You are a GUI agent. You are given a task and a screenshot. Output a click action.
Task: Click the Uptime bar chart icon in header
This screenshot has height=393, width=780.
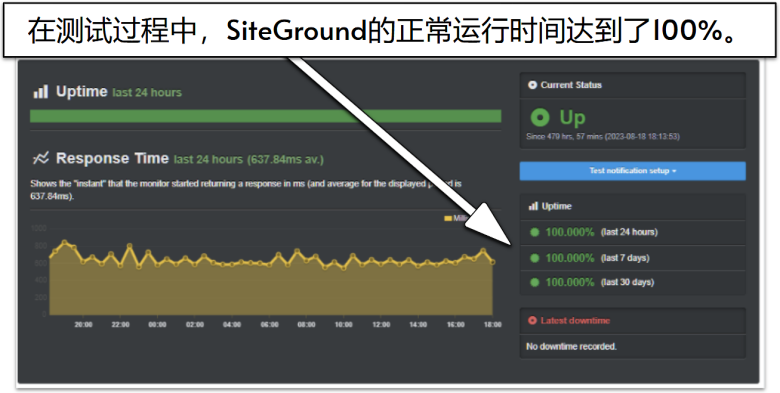40,92
